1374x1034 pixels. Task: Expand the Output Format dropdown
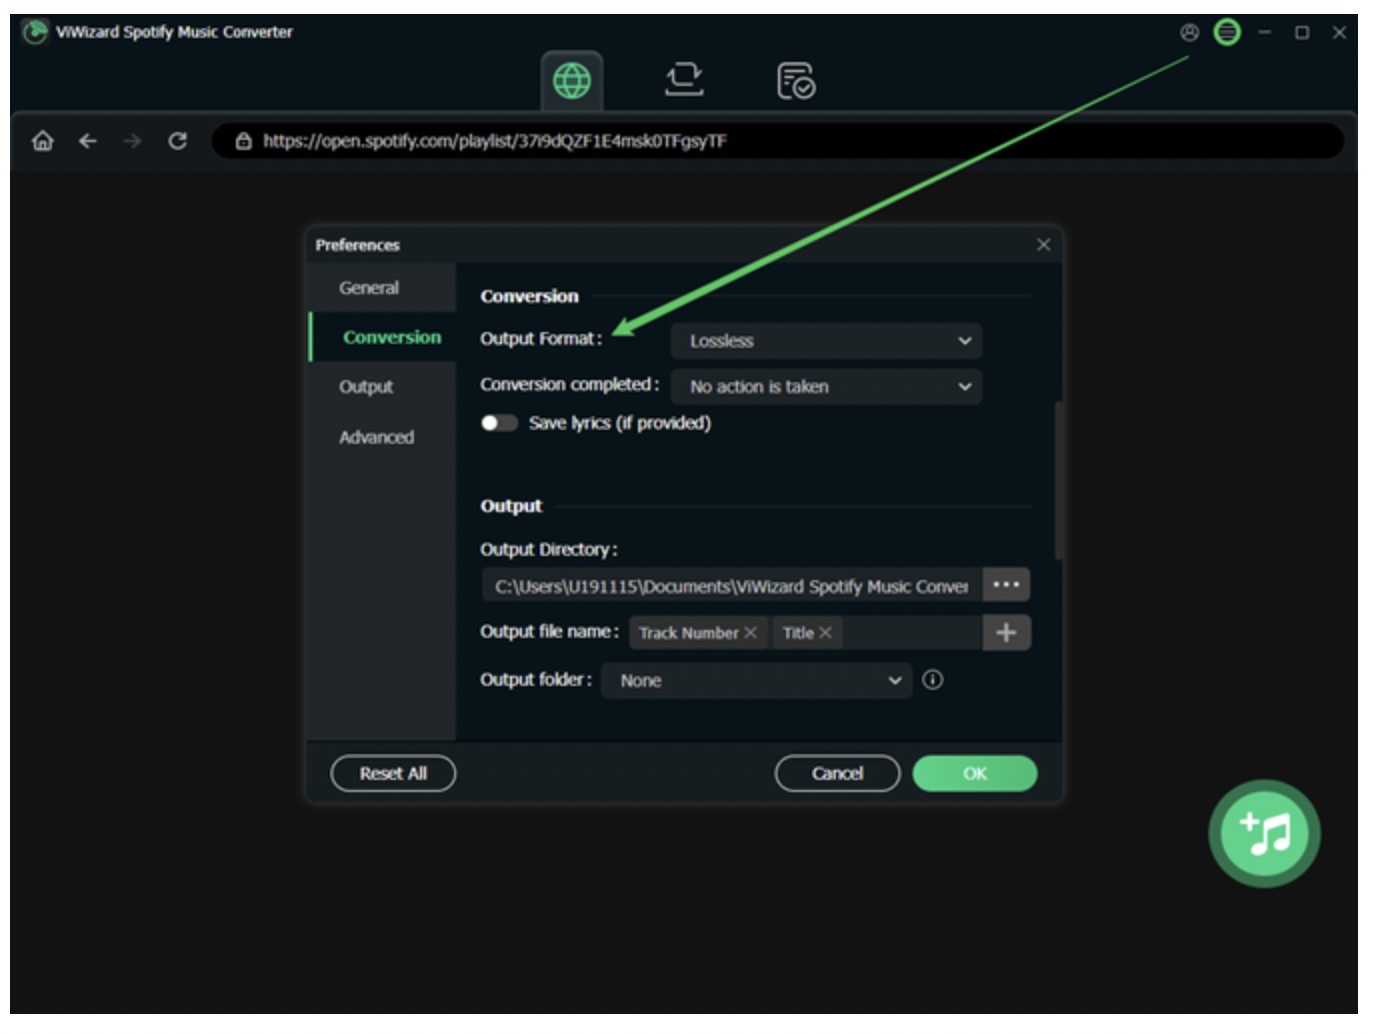(x=826, y=341)
